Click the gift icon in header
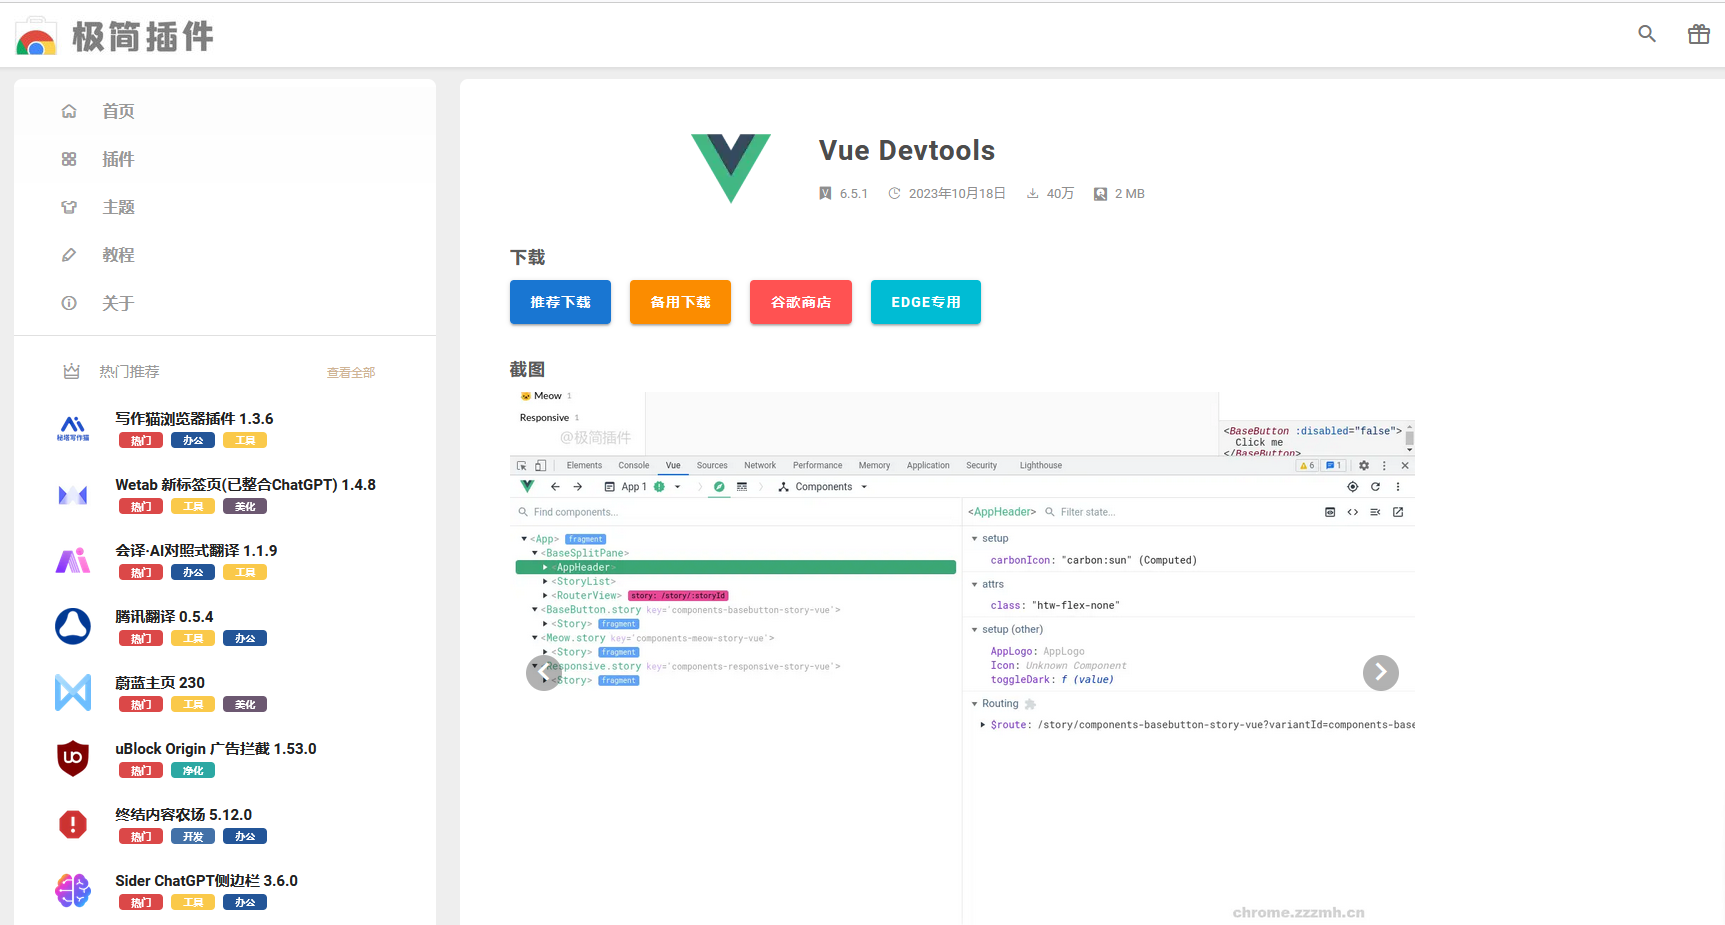 1699,34
